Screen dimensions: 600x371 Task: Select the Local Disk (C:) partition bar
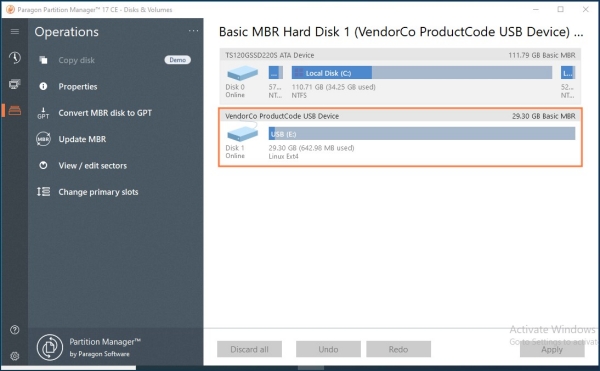tap(422, 73)
